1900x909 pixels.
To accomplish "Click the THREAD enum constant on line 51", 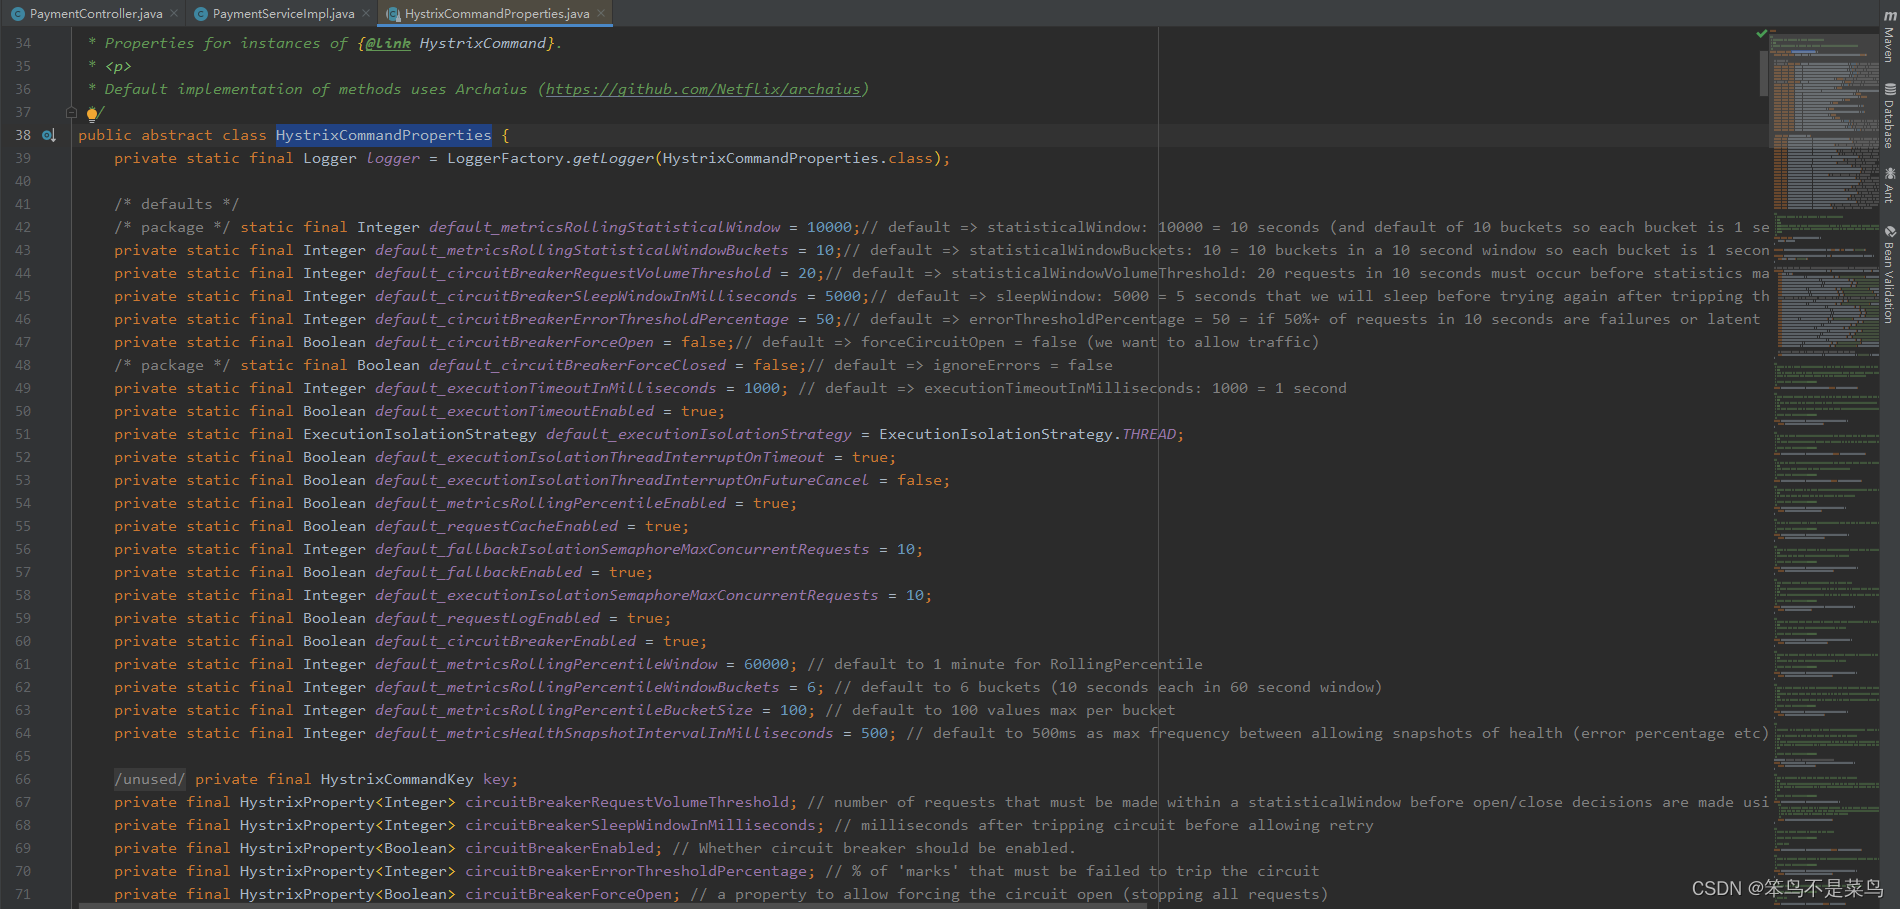I will (1149, 434).
